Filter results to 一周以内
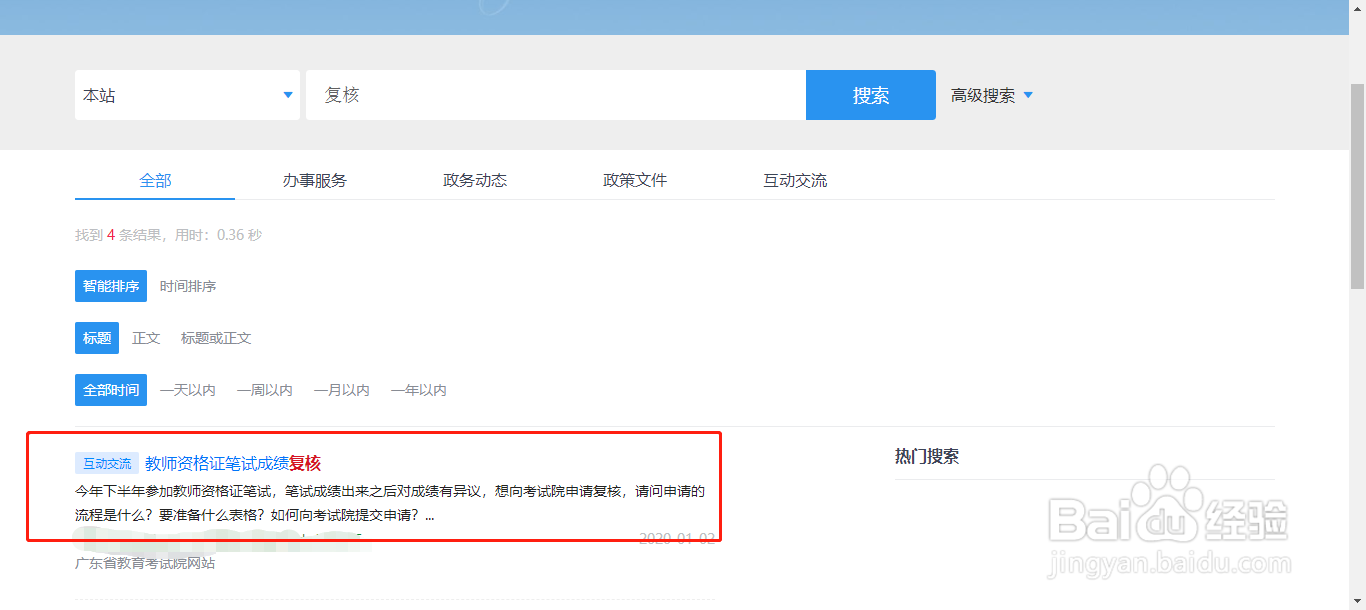 [x=264, y=390]
